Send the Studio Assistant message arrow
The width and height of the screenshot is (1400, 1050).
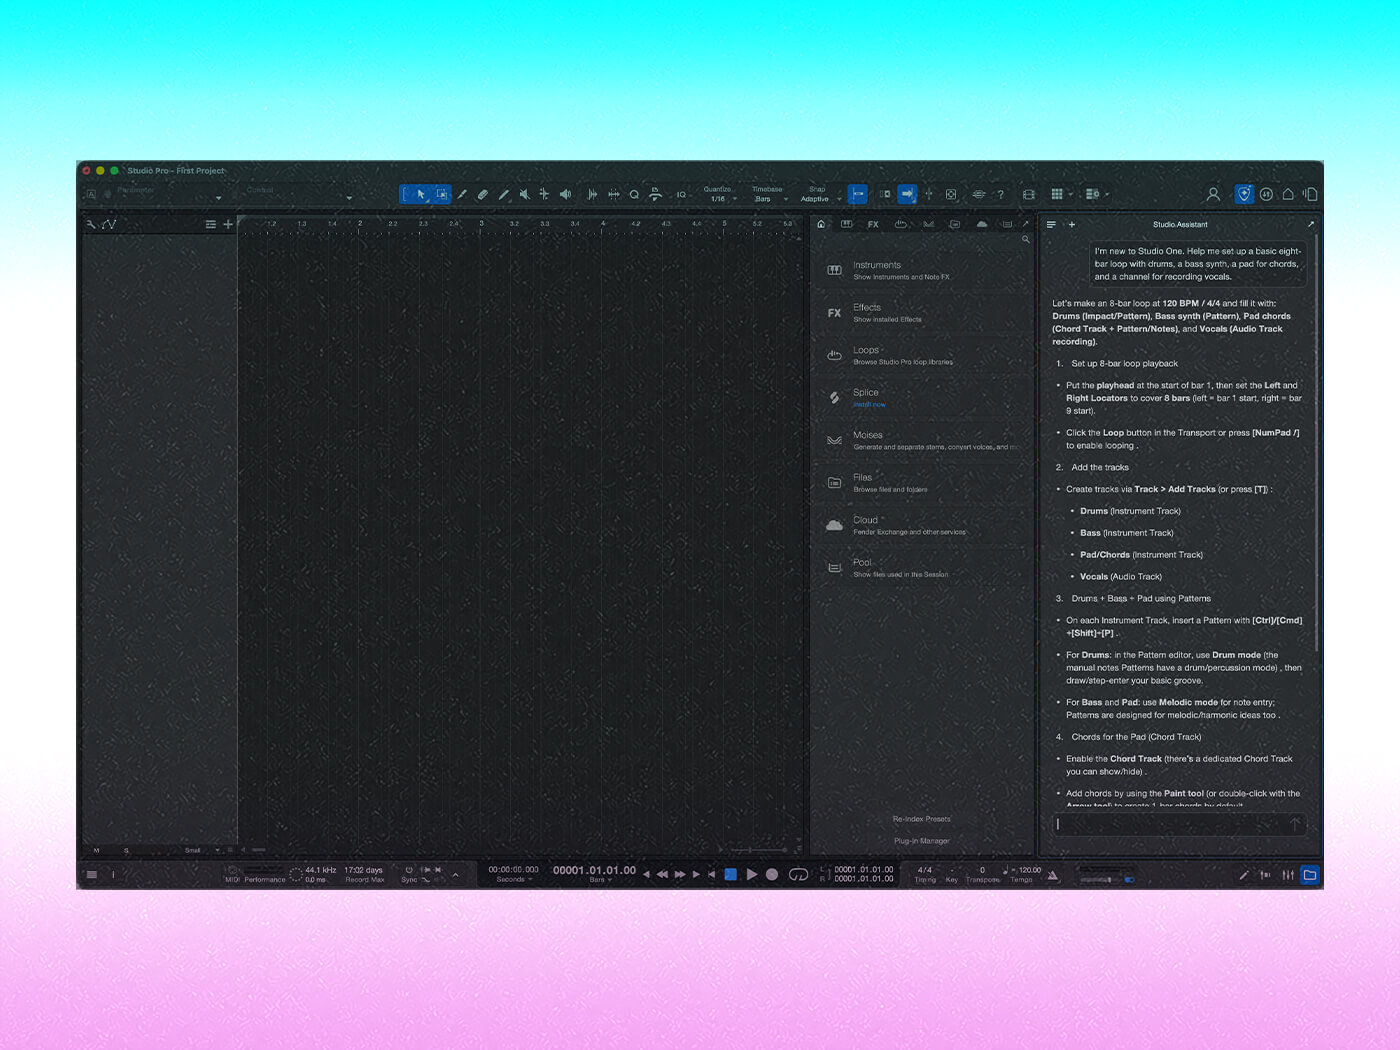[x=1295, y=824]
